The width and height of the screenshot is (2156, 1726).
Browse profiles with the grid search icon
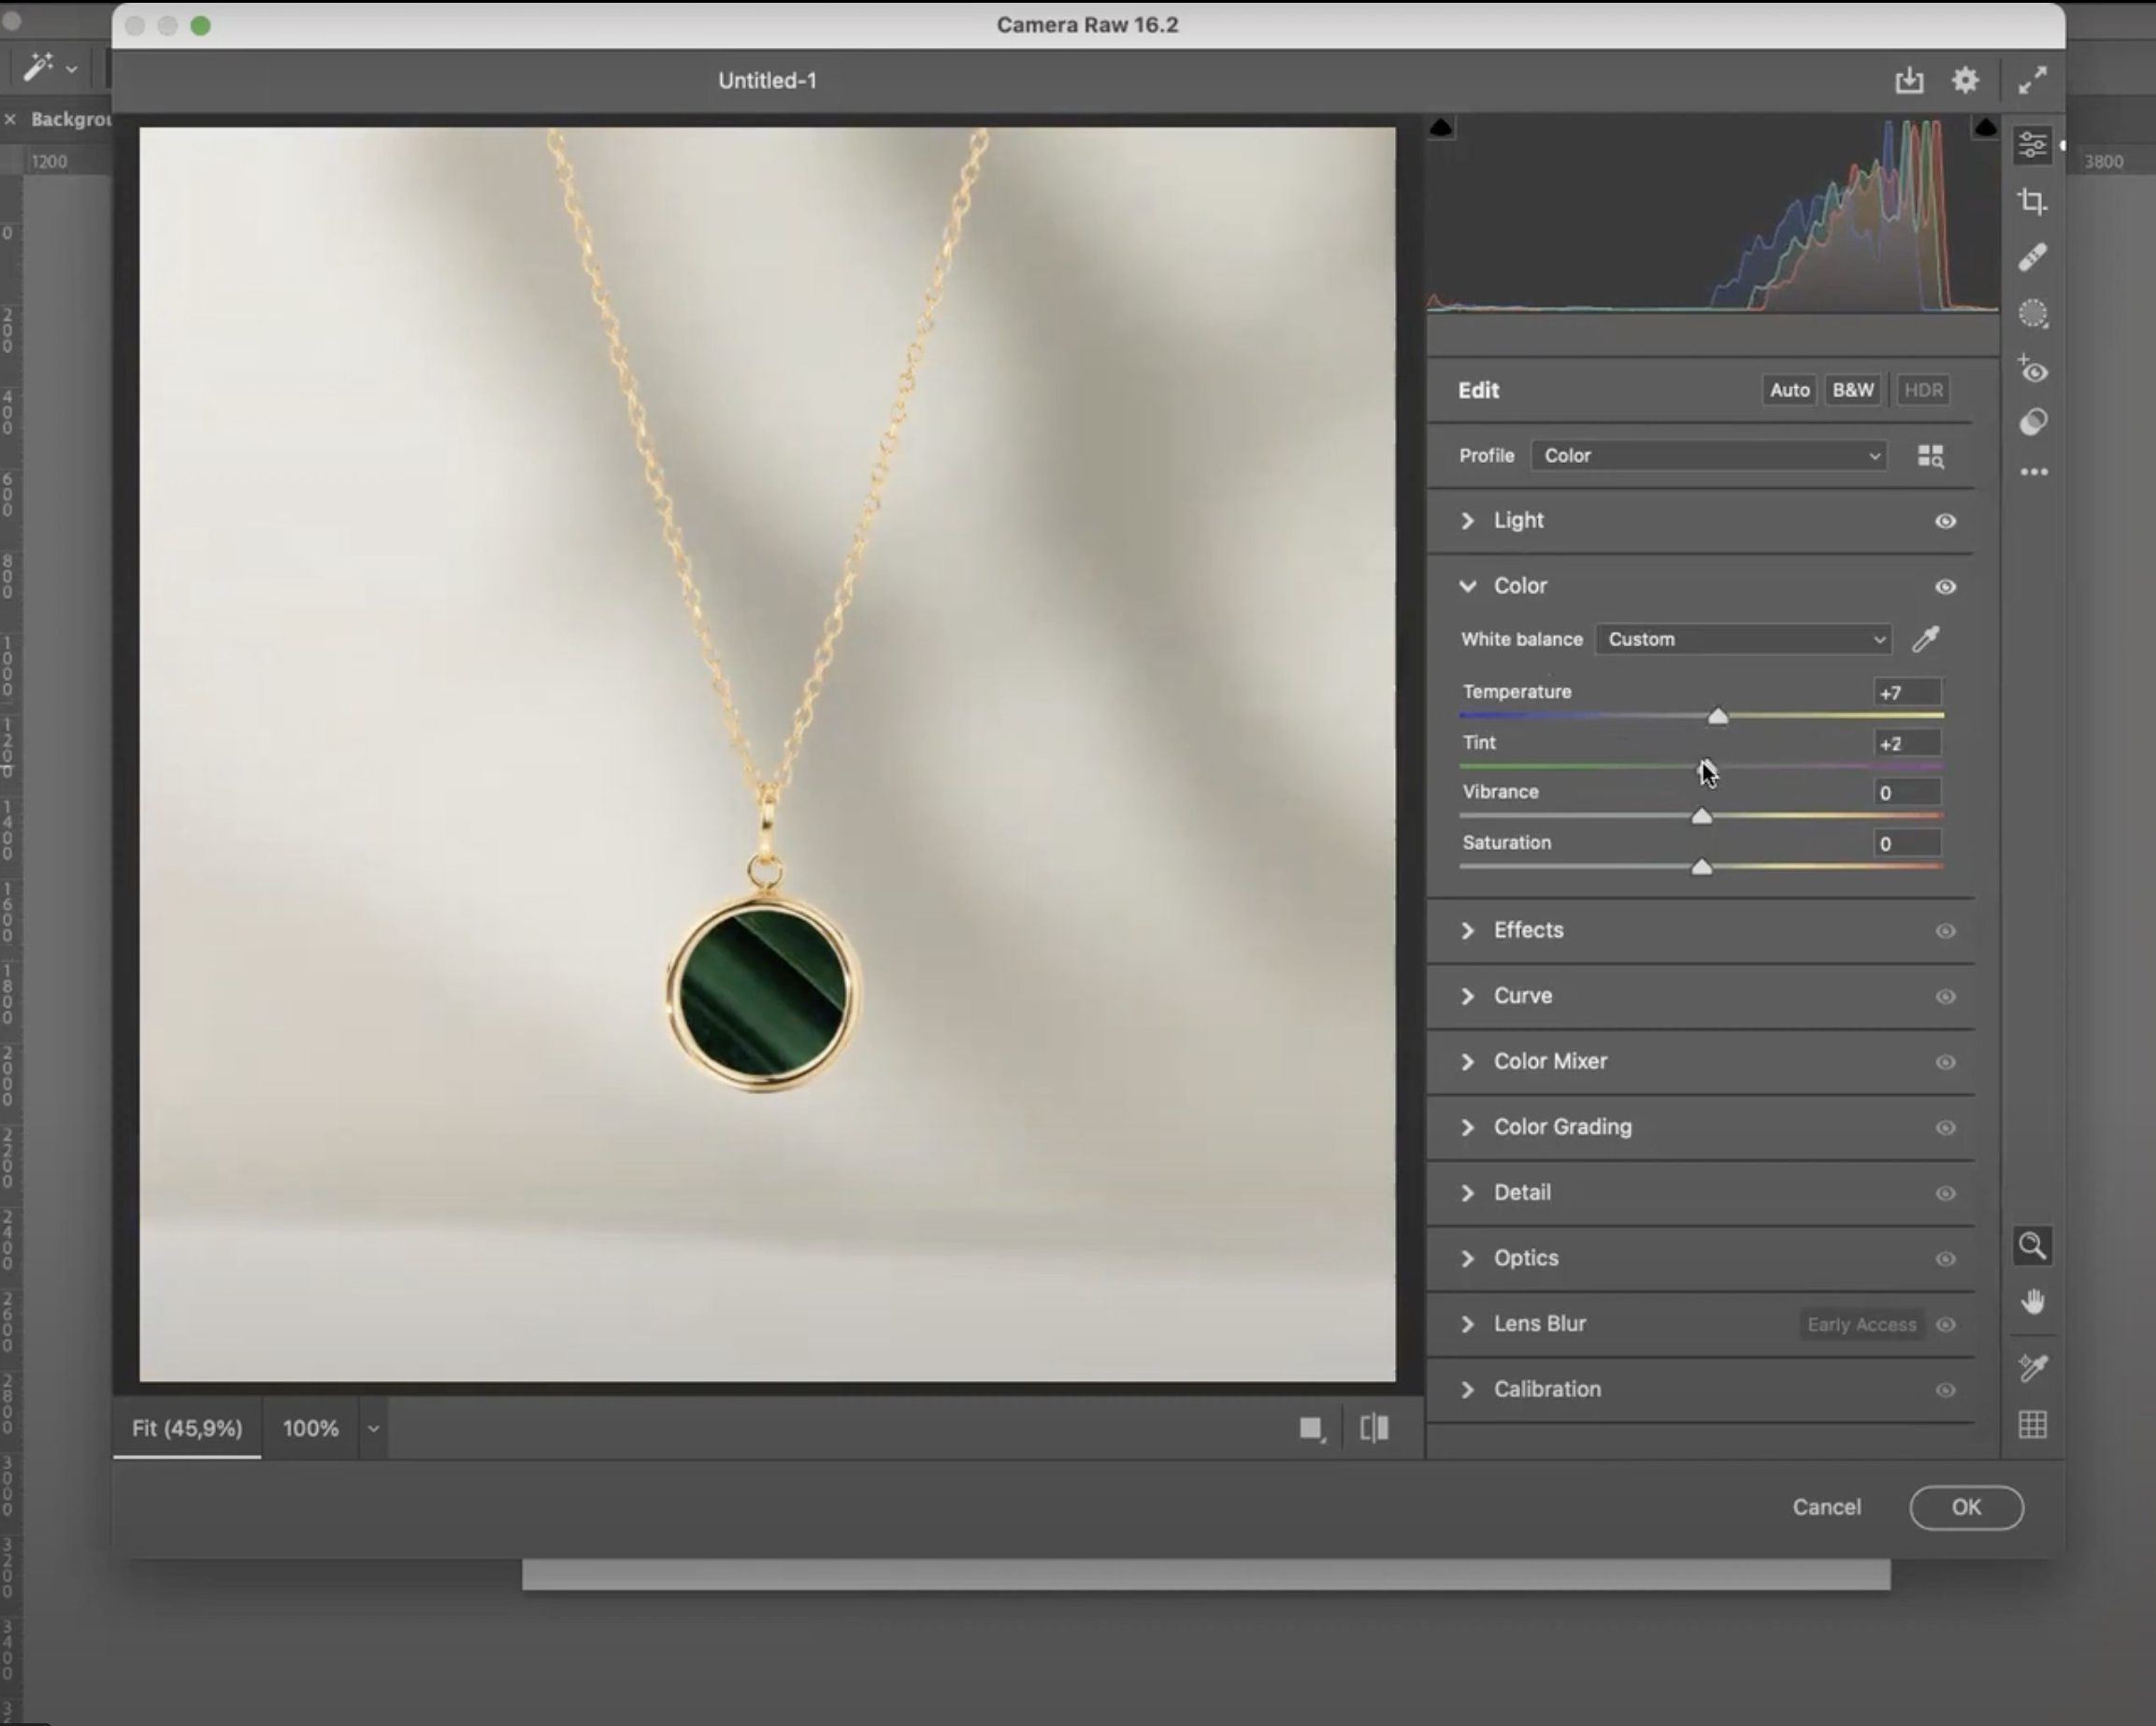(1931, 456)
